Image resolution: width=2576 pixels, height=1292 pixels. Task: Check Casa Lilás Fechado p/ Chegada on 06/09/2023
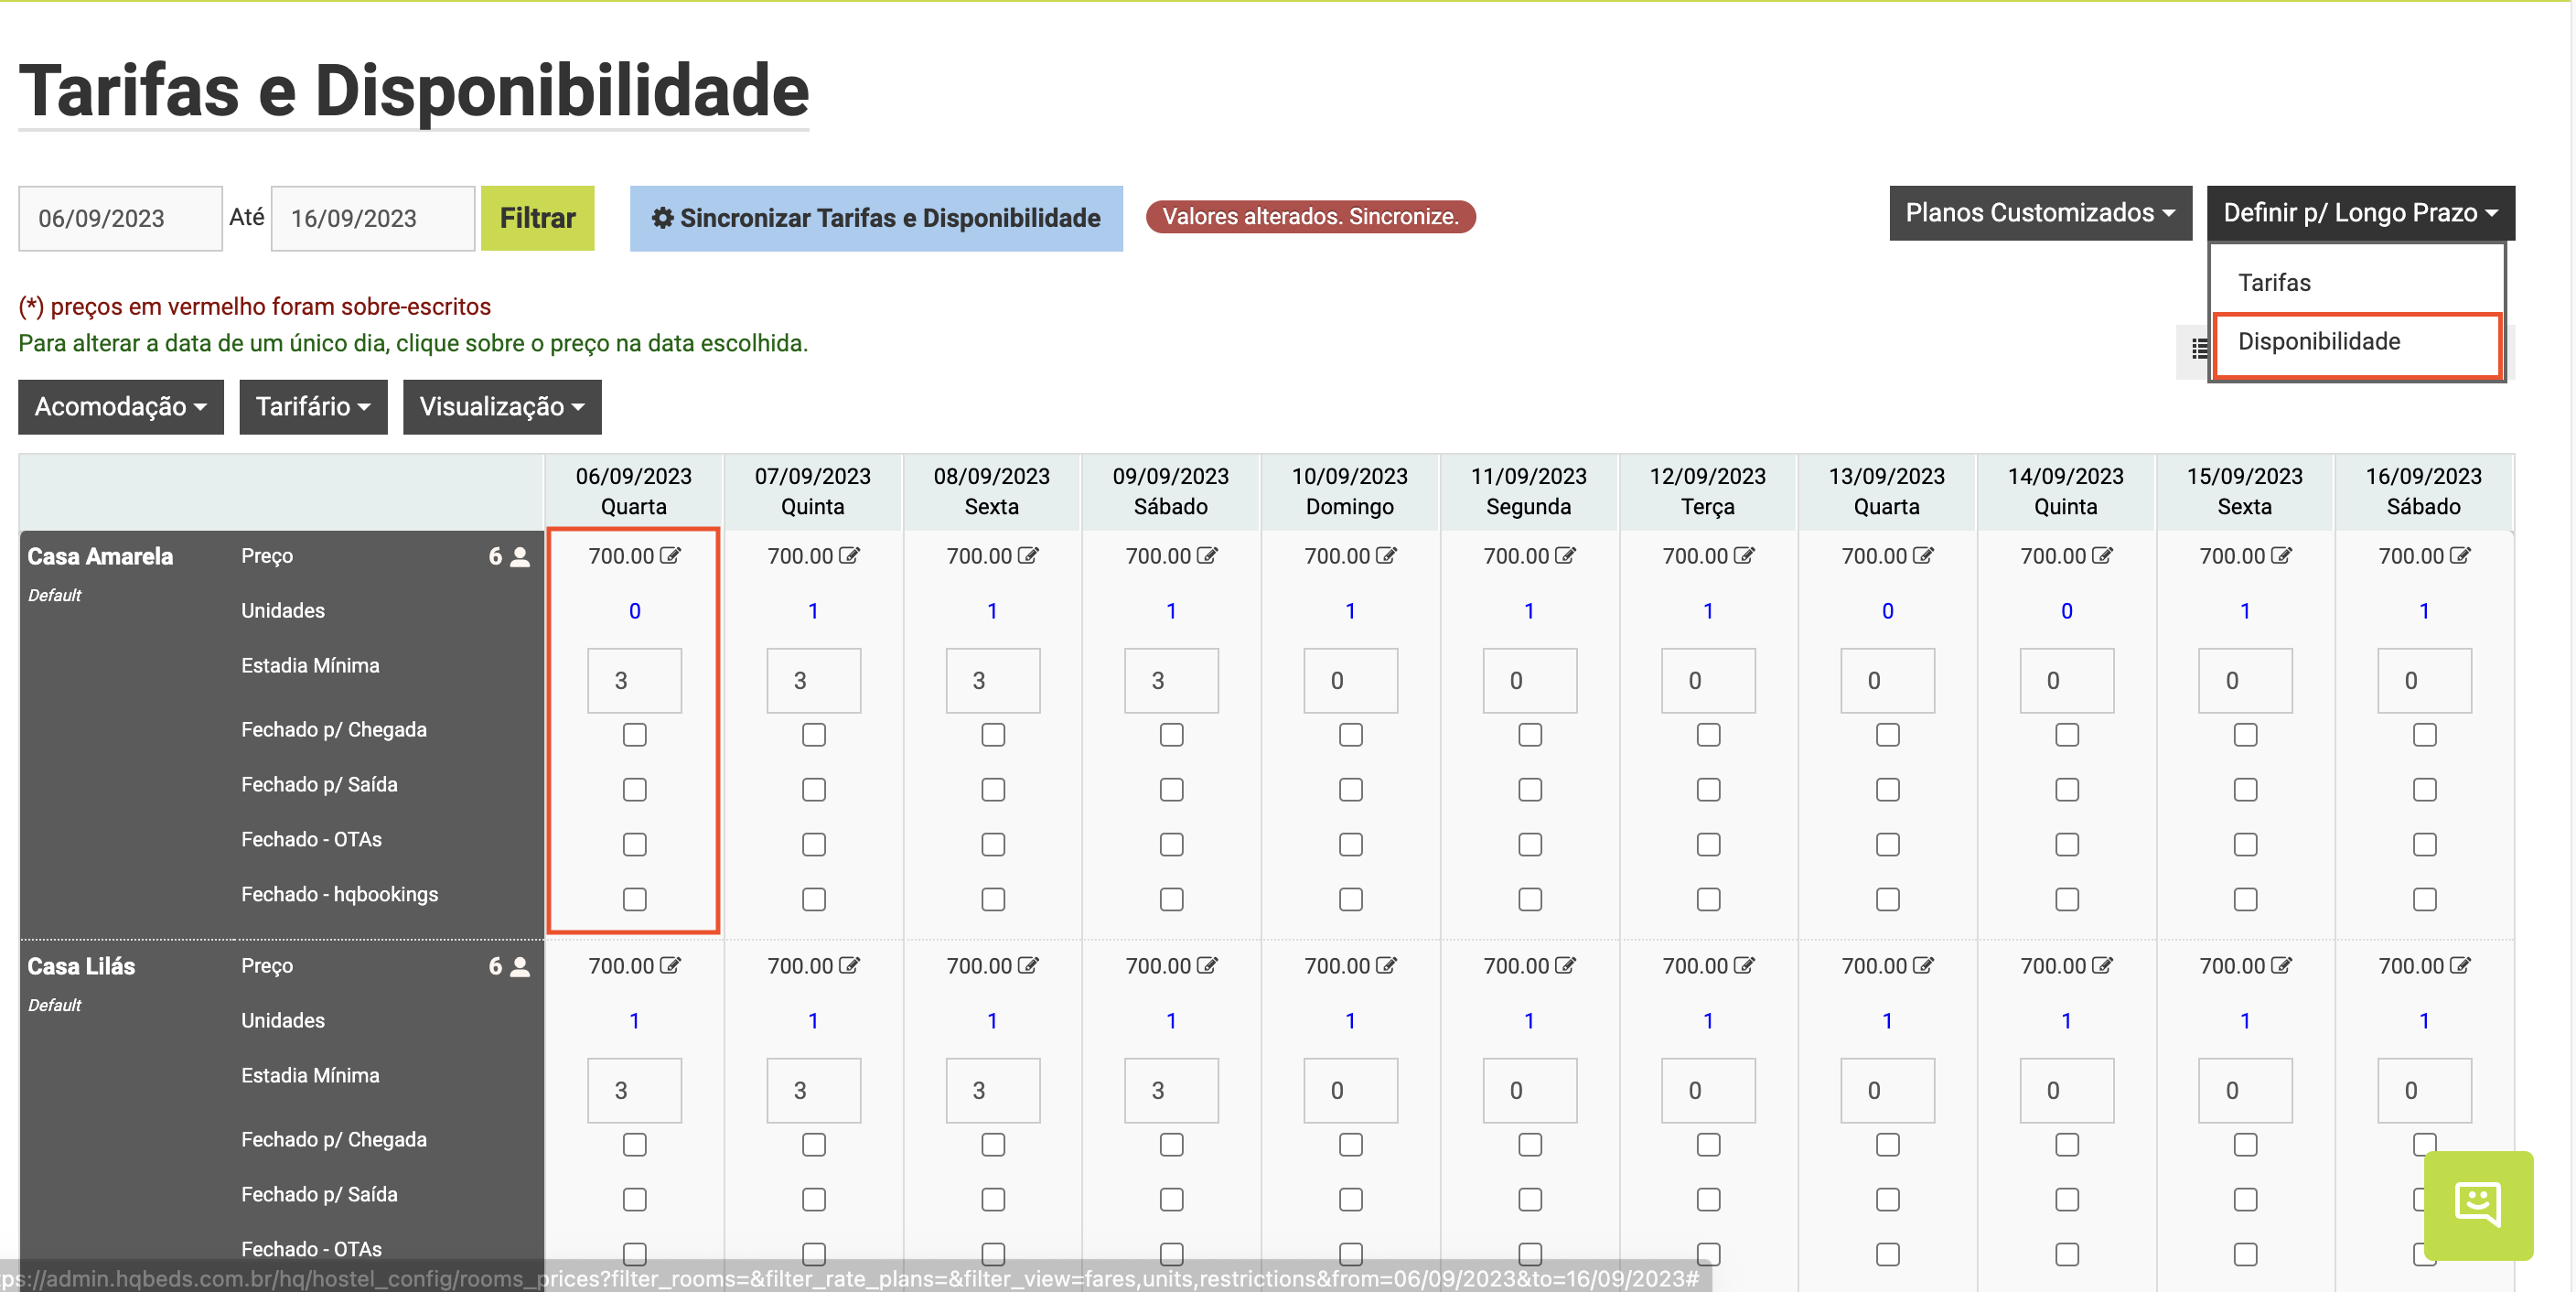coord(635,1145)
